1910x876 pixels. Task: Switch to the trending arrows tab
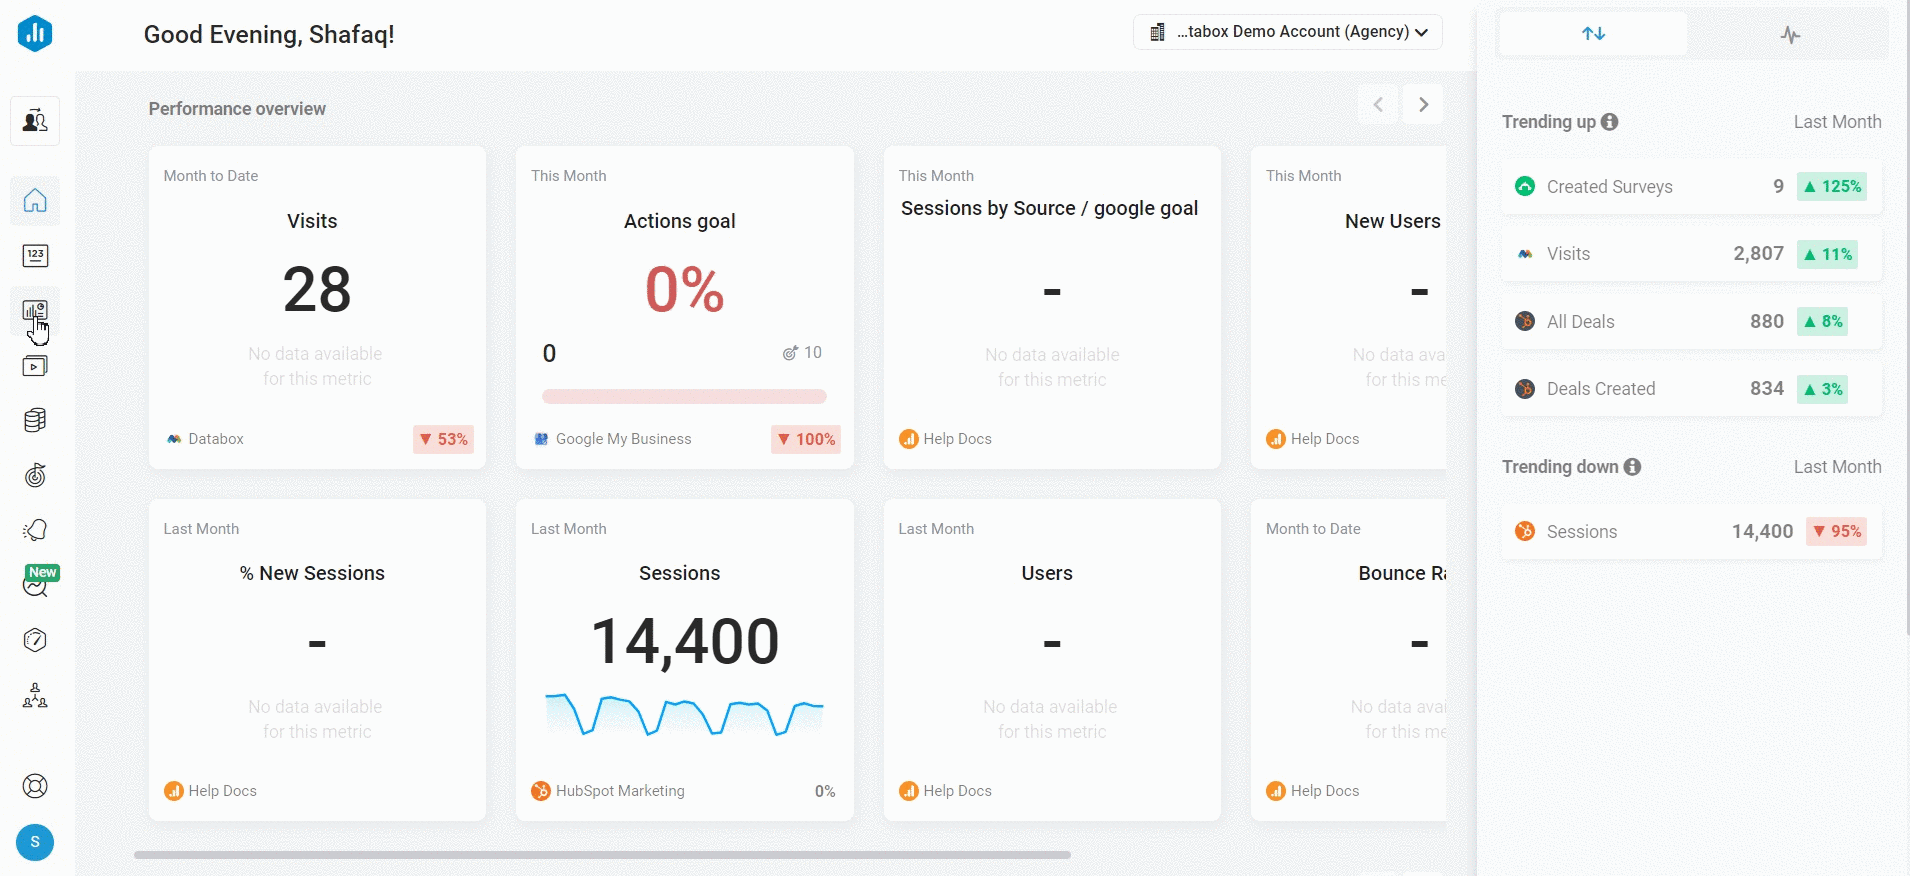pyautogui.click(x=1593, y=34)
